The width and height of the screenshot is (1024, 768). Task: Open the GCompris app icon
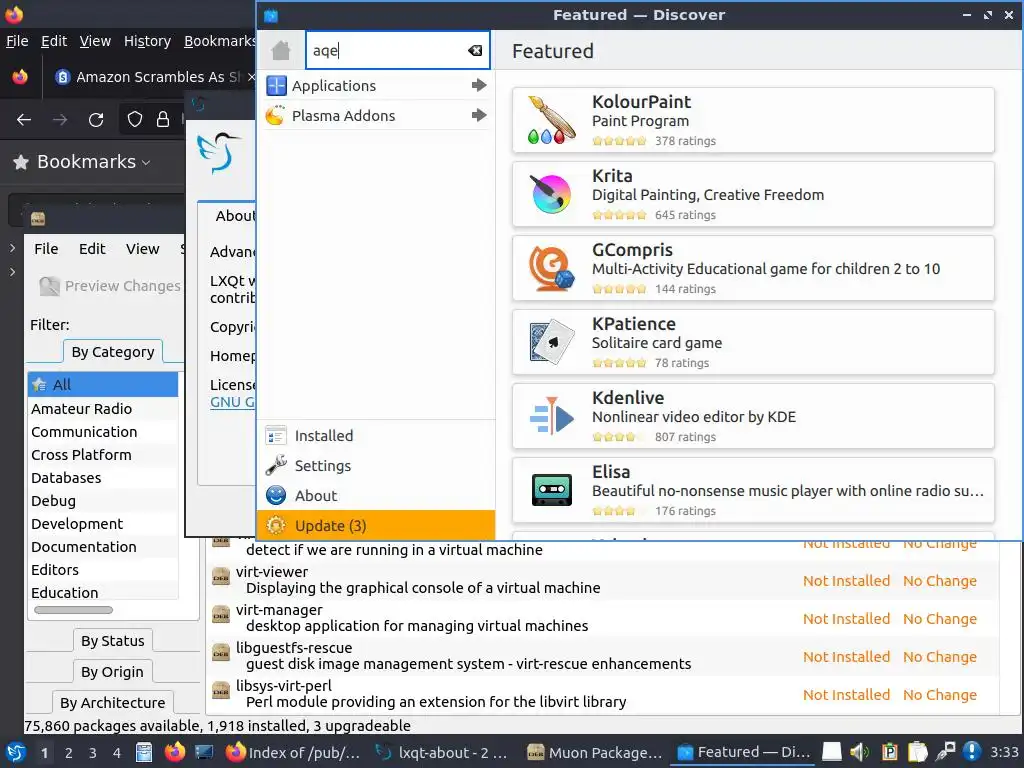point(552,268)
